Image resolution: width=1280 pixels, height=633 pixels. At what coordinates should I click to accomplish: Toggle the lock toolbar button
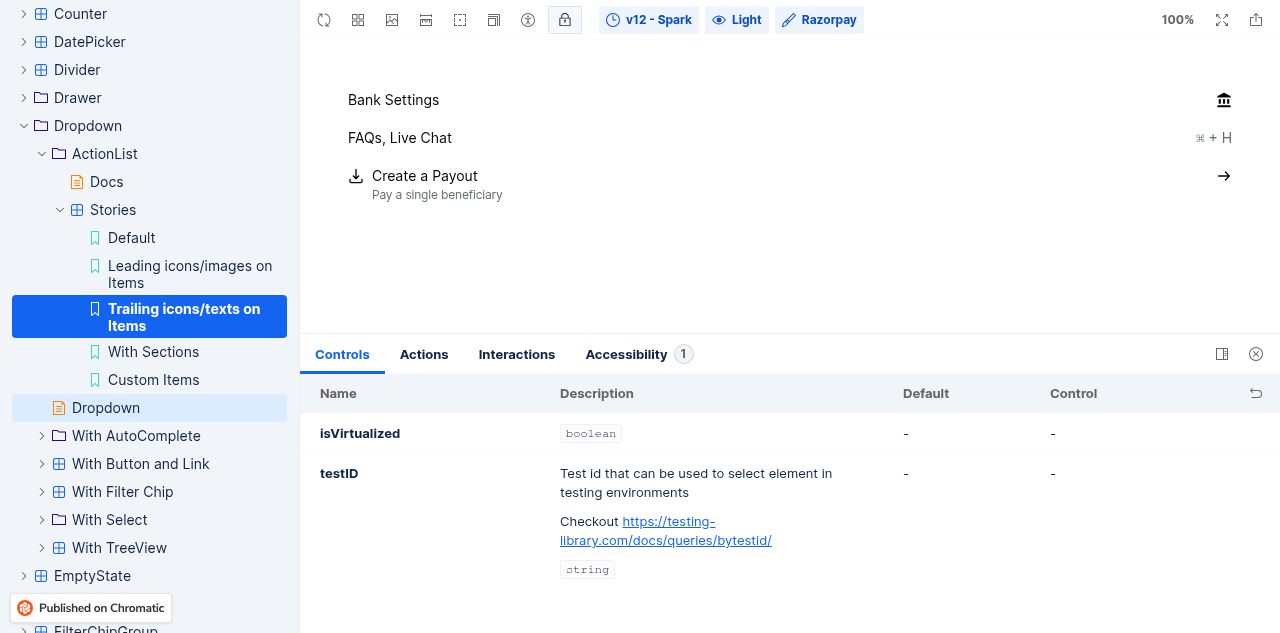pyautogui.click(x=565, y=20)
